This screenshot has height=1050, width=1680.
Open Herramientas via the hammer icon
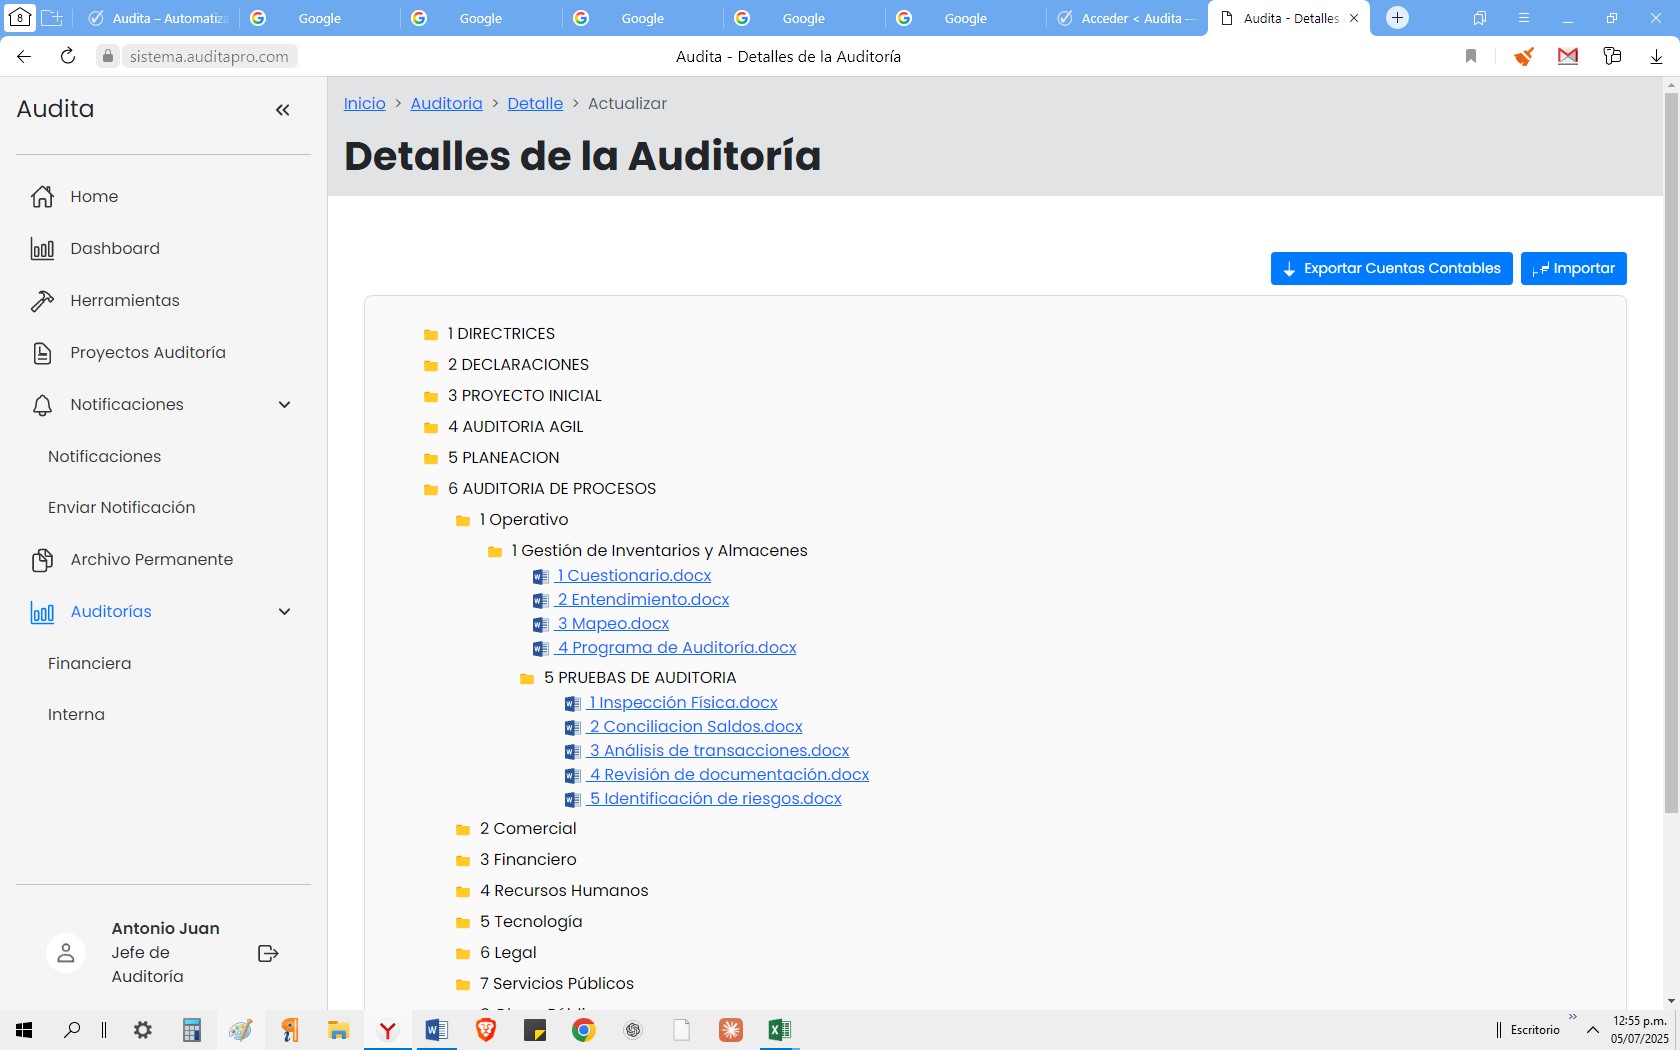pos(42,301)
